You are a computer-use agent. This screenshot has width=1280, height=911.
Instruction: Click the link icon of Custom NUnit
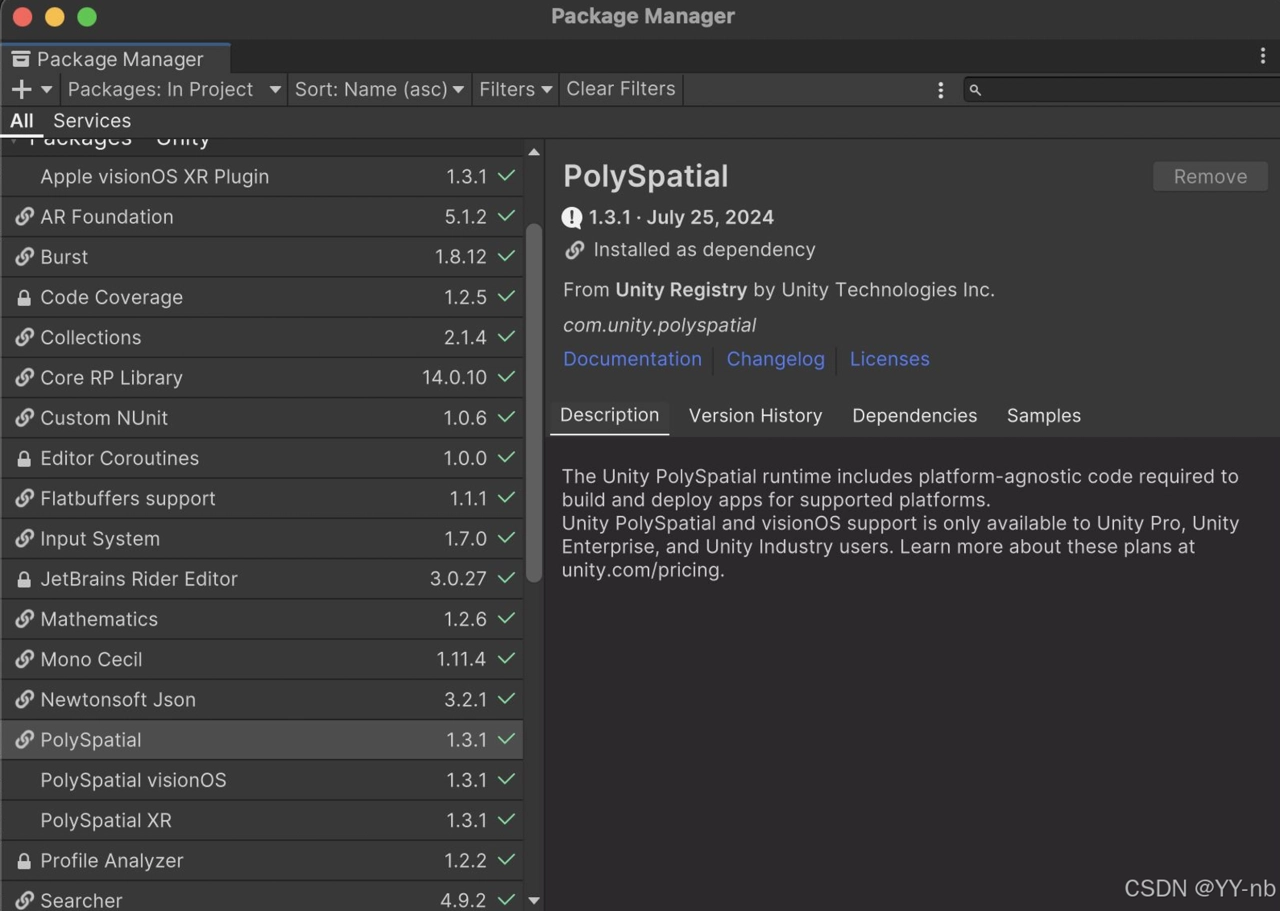pos(24,418)
